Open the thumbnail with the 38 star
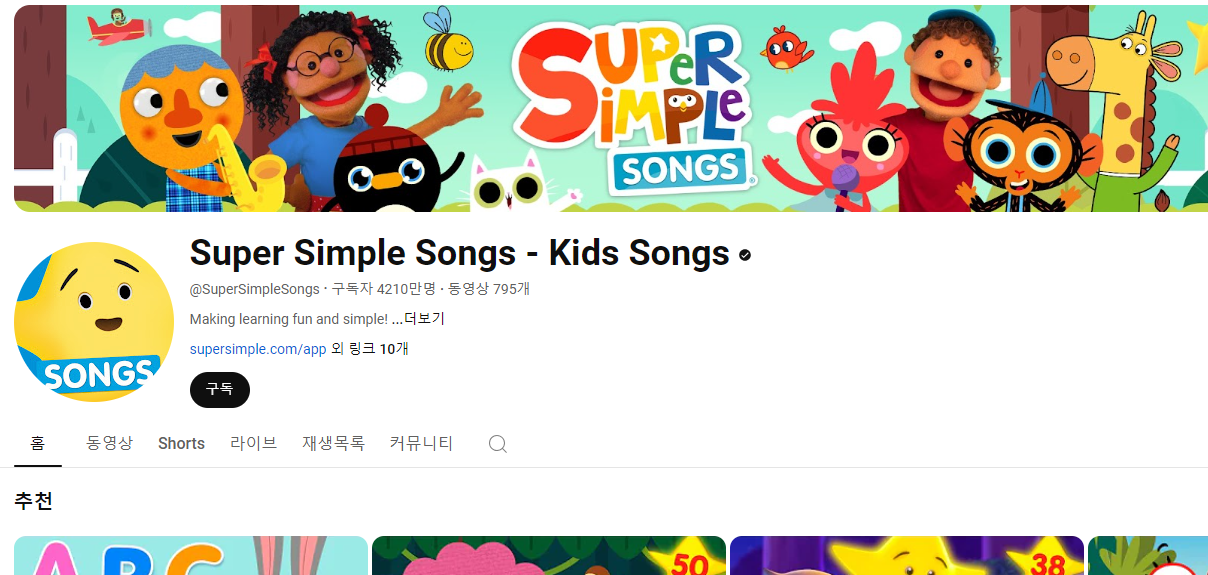This screenshot has height=575, width=1208. pyautogui.click(x=907, y=556)
